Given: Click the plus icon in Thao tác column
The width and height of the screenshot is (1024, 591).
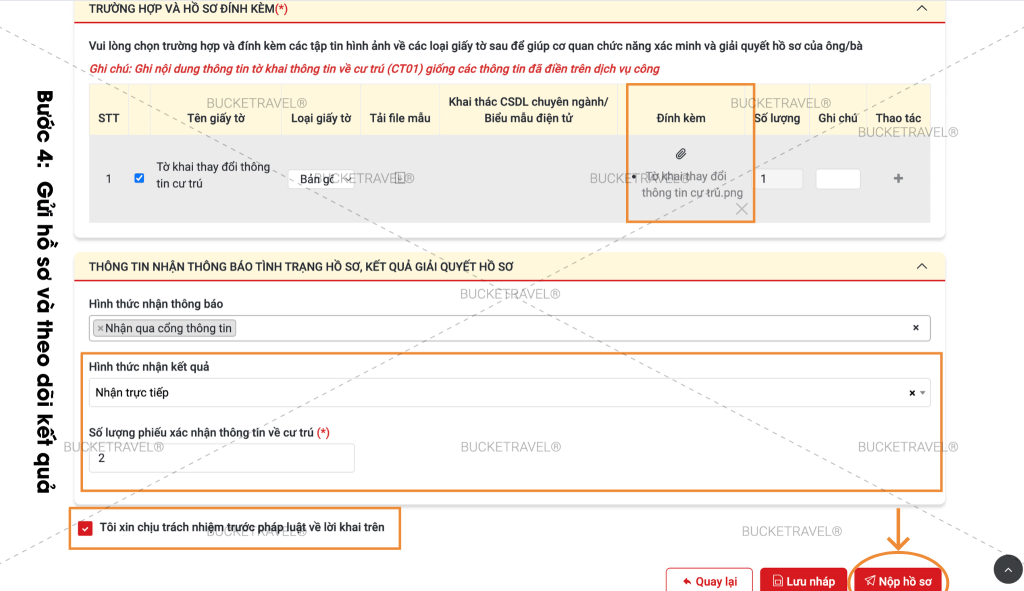Looking at the screenshot, I should coord(898,179).
